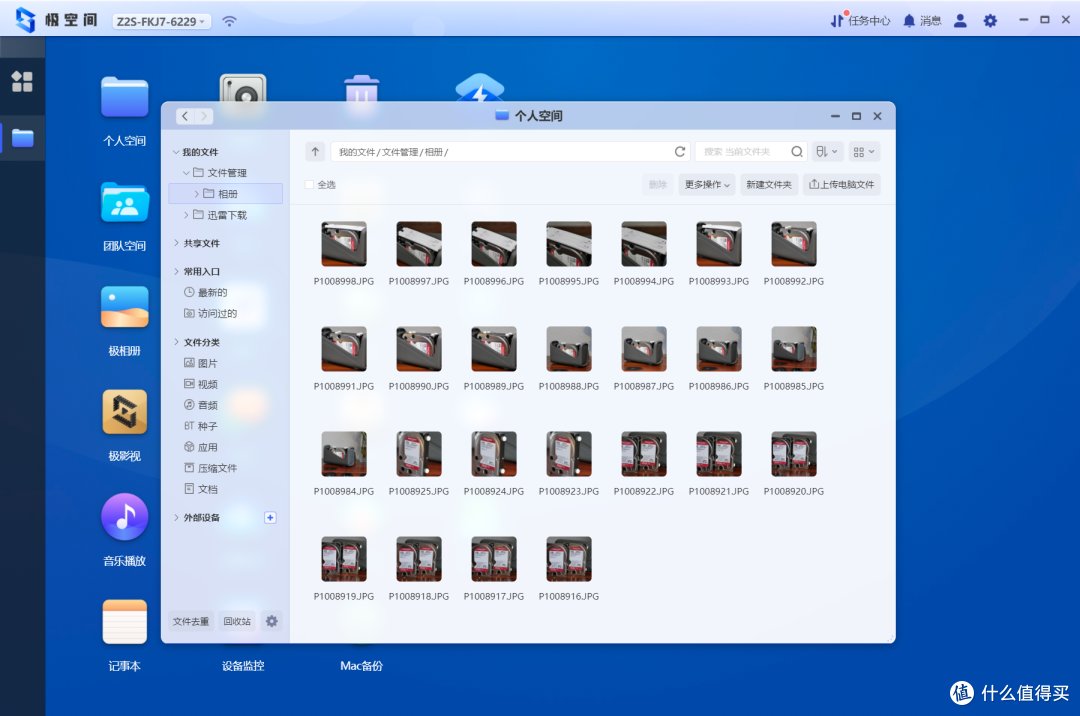This screenshot has height=716, width=1080.
Task: Filter by 压缩文件 category
Action: [210, 468]
